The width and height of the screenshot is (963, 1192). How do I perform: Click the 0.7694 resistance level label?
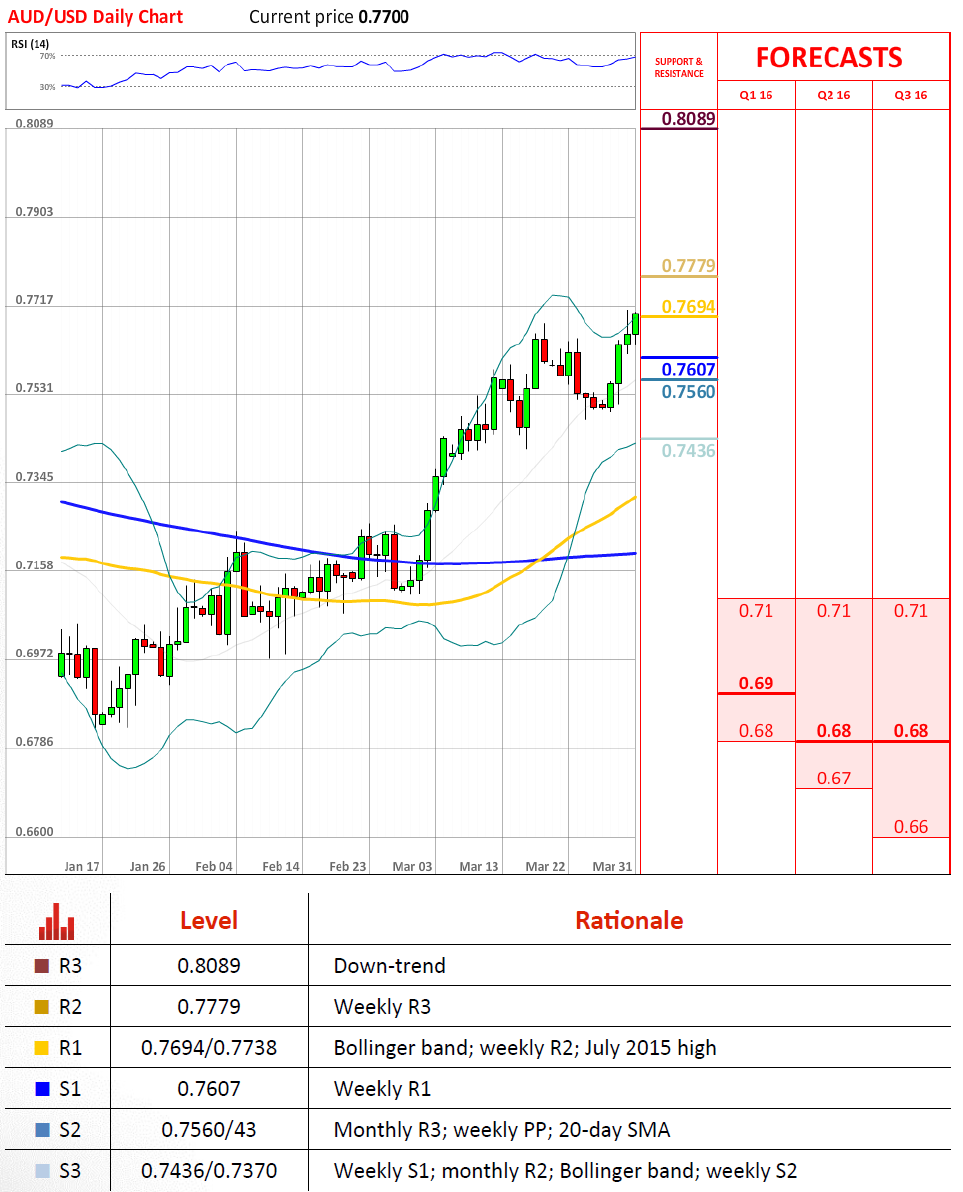688,307
